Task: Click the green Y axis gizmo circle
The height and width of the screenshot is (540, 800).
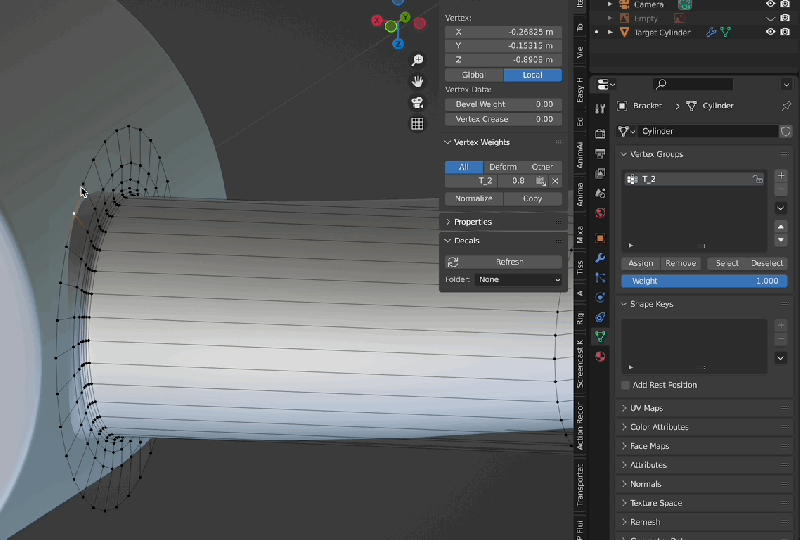Action: tap(405, 17)
